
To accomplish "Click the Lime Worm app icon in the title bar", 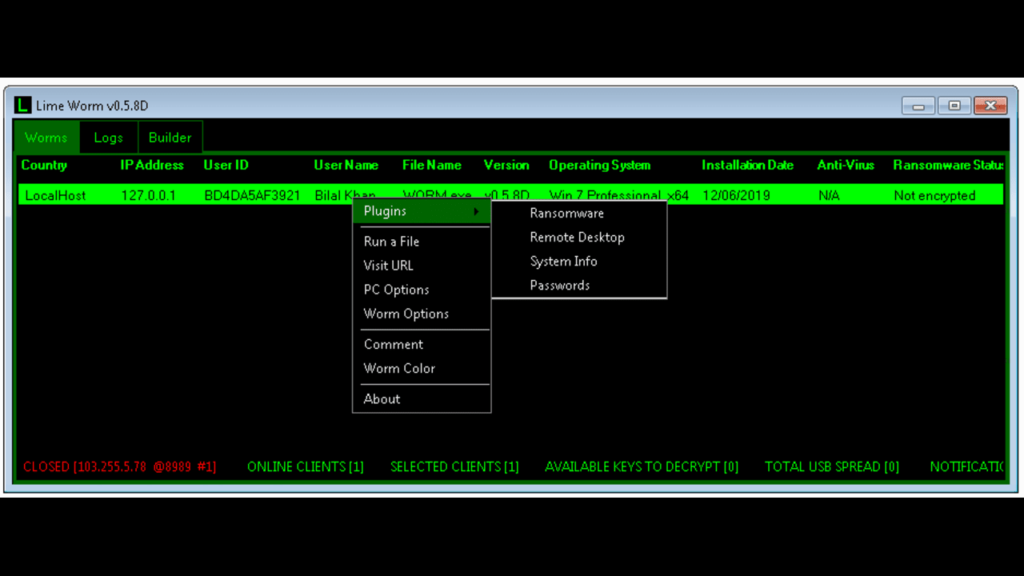I will tap(23, 105).
